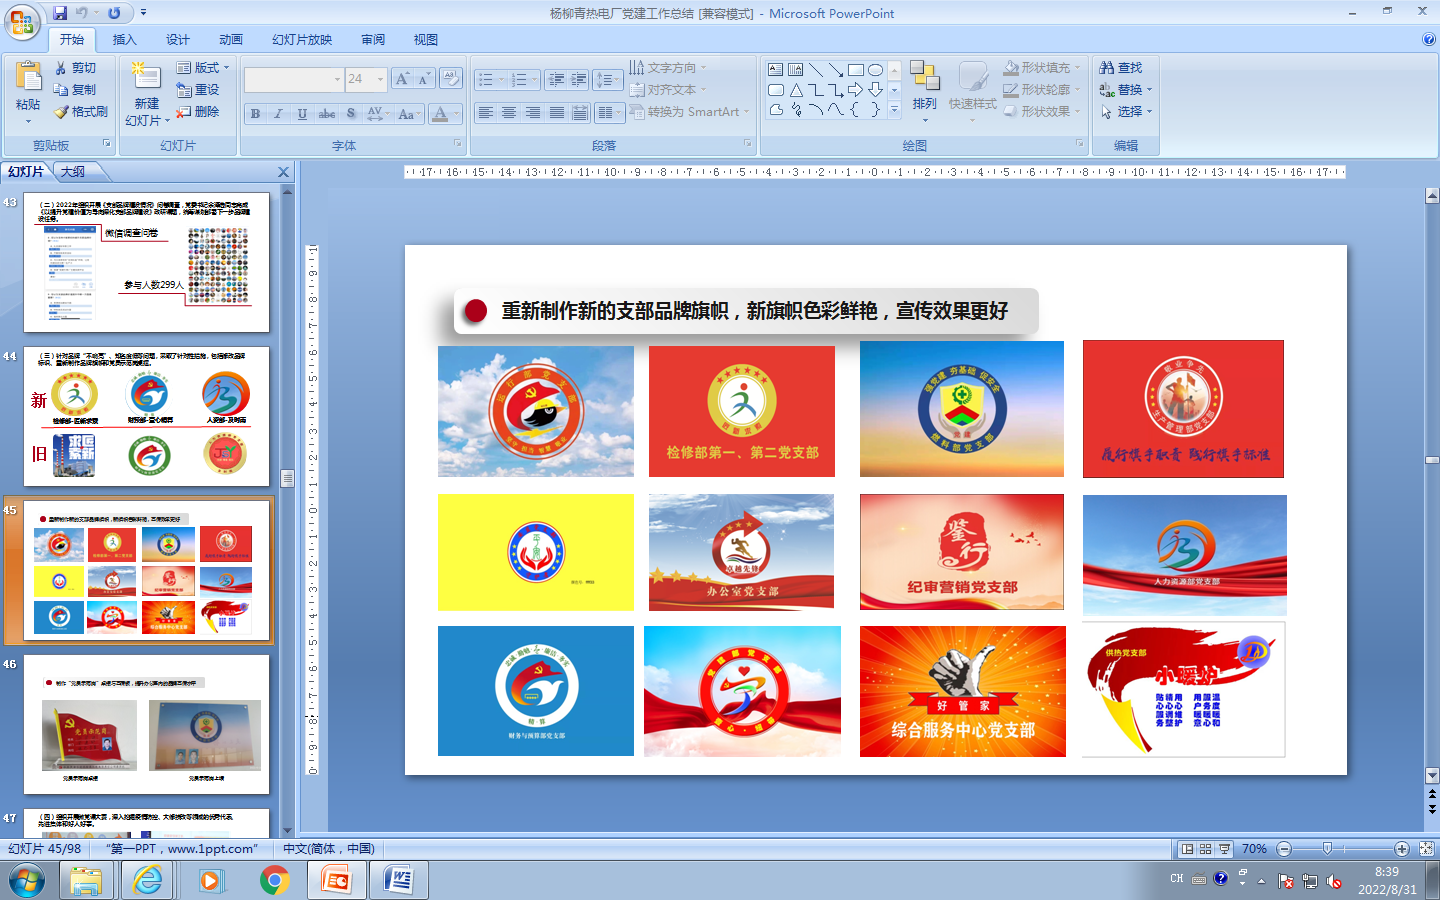Open 对齐文本 align text dropdown
The width and height of the screenshot is (1440, 900).
coord(668,90)
